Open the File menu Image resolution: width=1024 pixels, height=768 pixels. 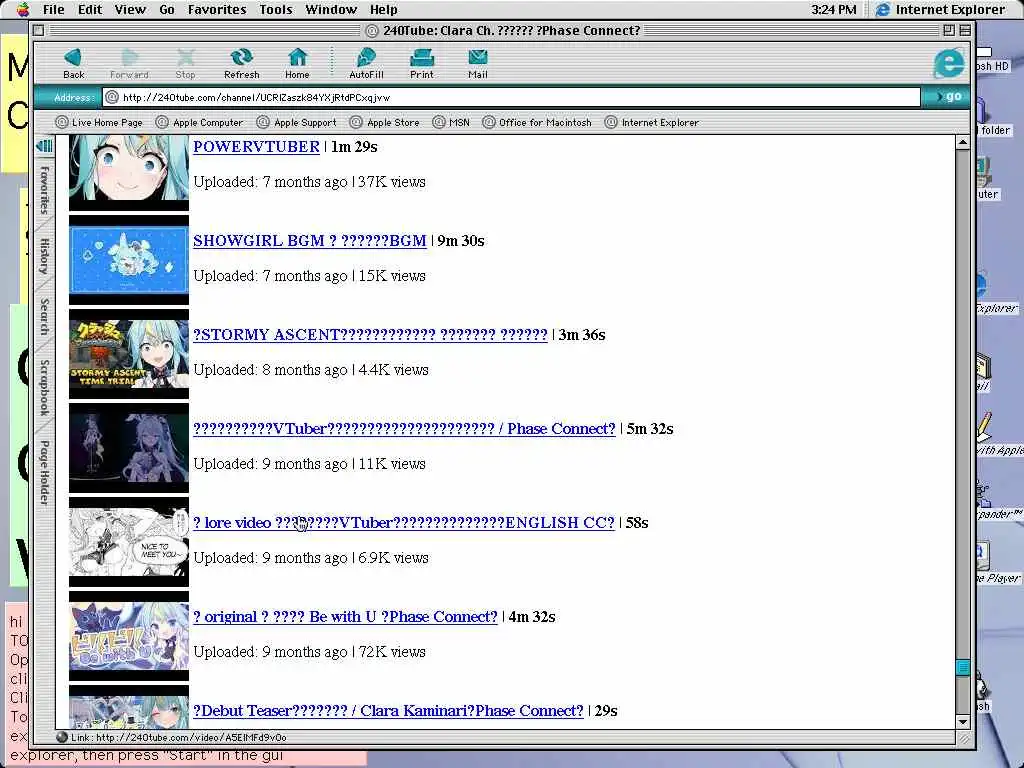(54, 9)
